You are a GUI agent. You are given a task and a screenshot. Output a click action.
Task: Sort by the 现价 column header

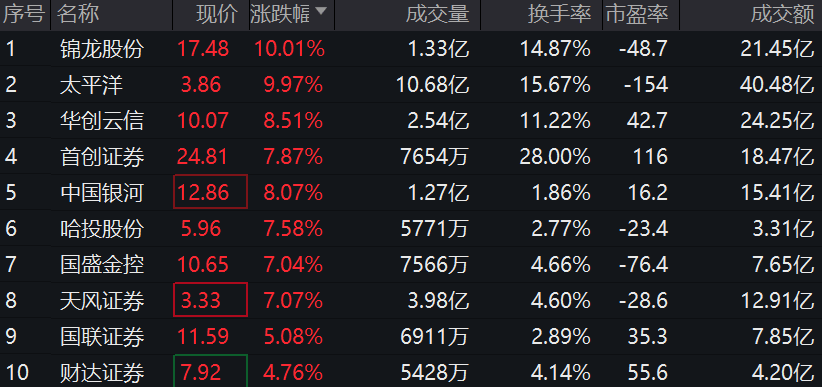pos(217,14)
